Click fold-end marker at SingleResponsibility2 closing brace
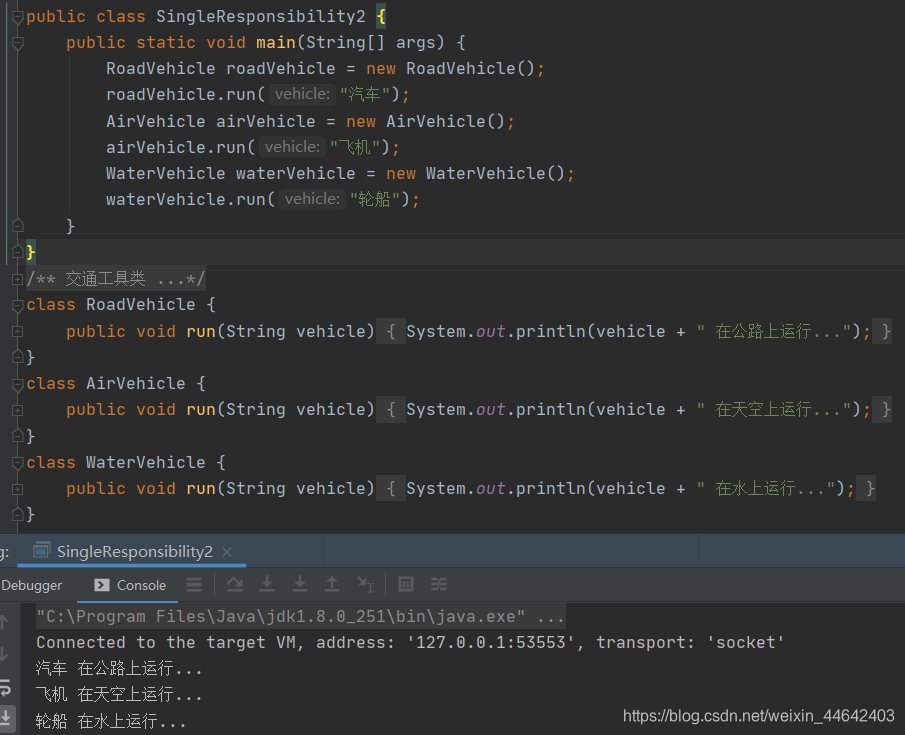This screenshot has width=905, height=735. (17, 252)
